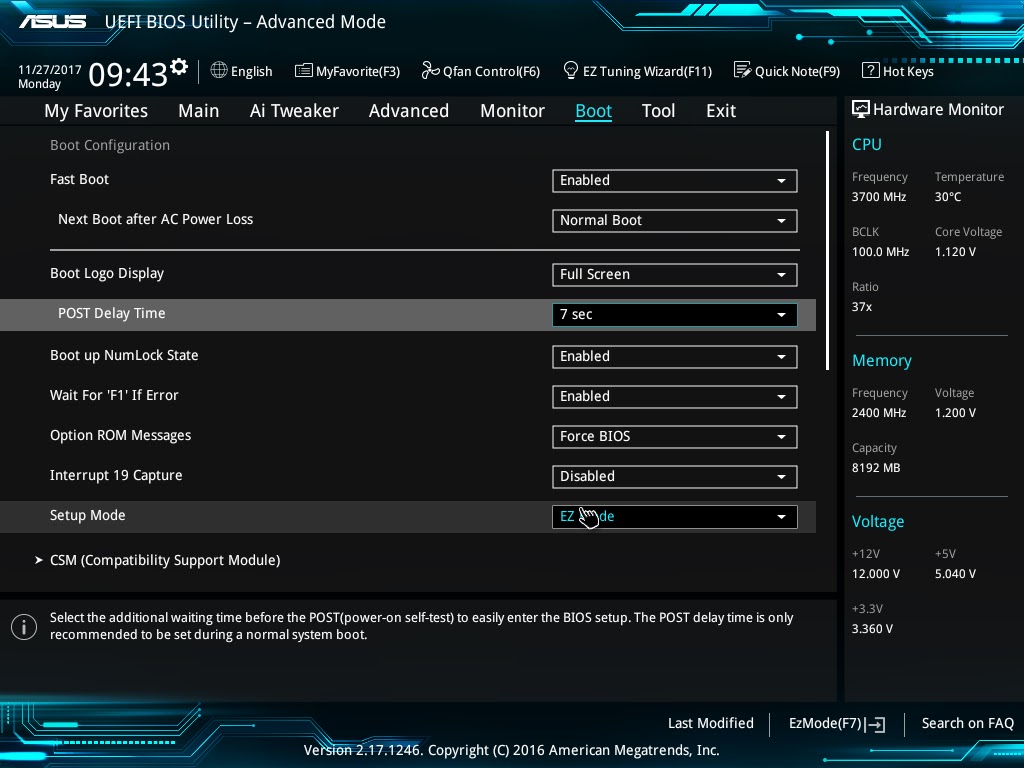The width and height of the screenshot is (1024, 768).
Task: Click Search on FAQ
Action: click(967, 723)
